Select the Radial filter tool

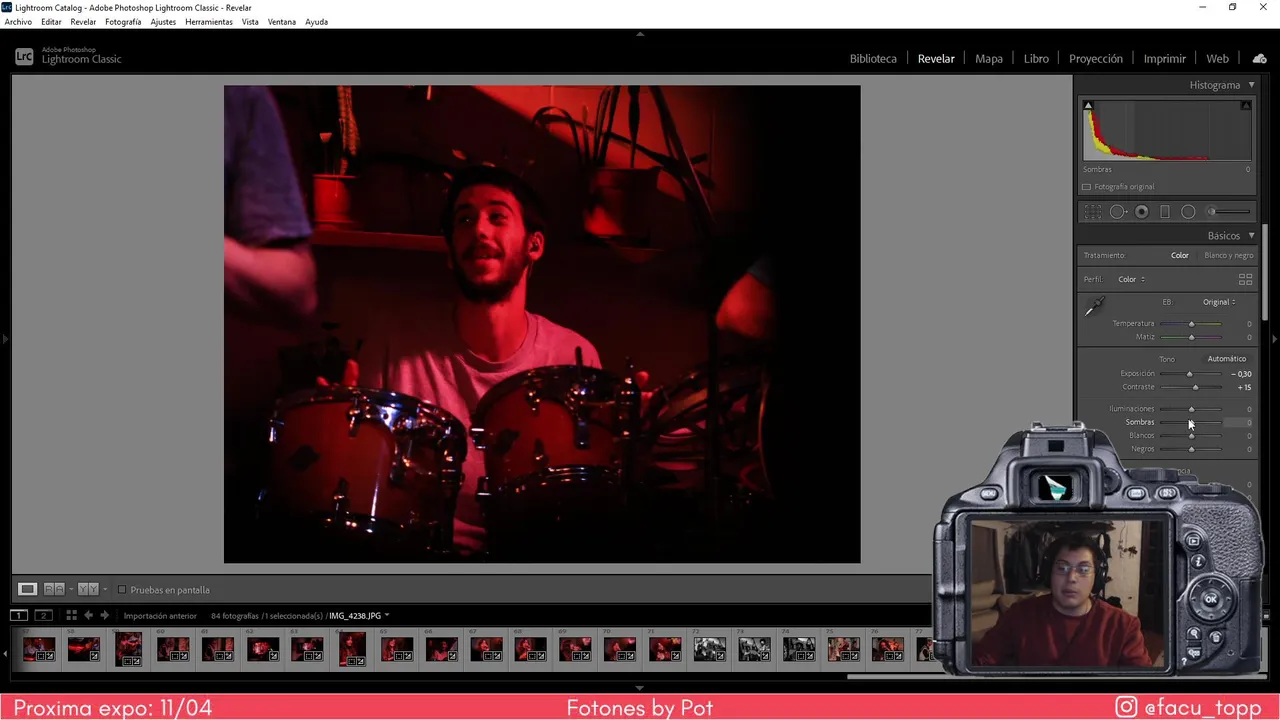1188,212
